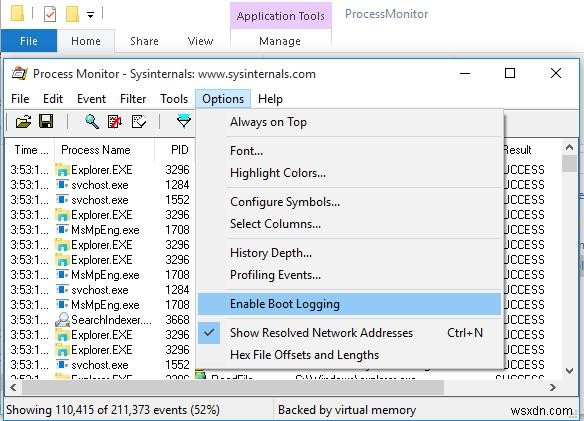
Task: Click the new folder icon in Explorer title bar
Action: coord(72,14)
